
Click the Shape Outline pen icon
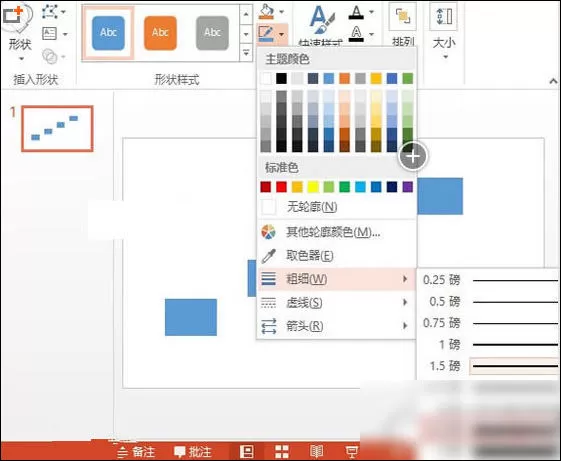267,34
